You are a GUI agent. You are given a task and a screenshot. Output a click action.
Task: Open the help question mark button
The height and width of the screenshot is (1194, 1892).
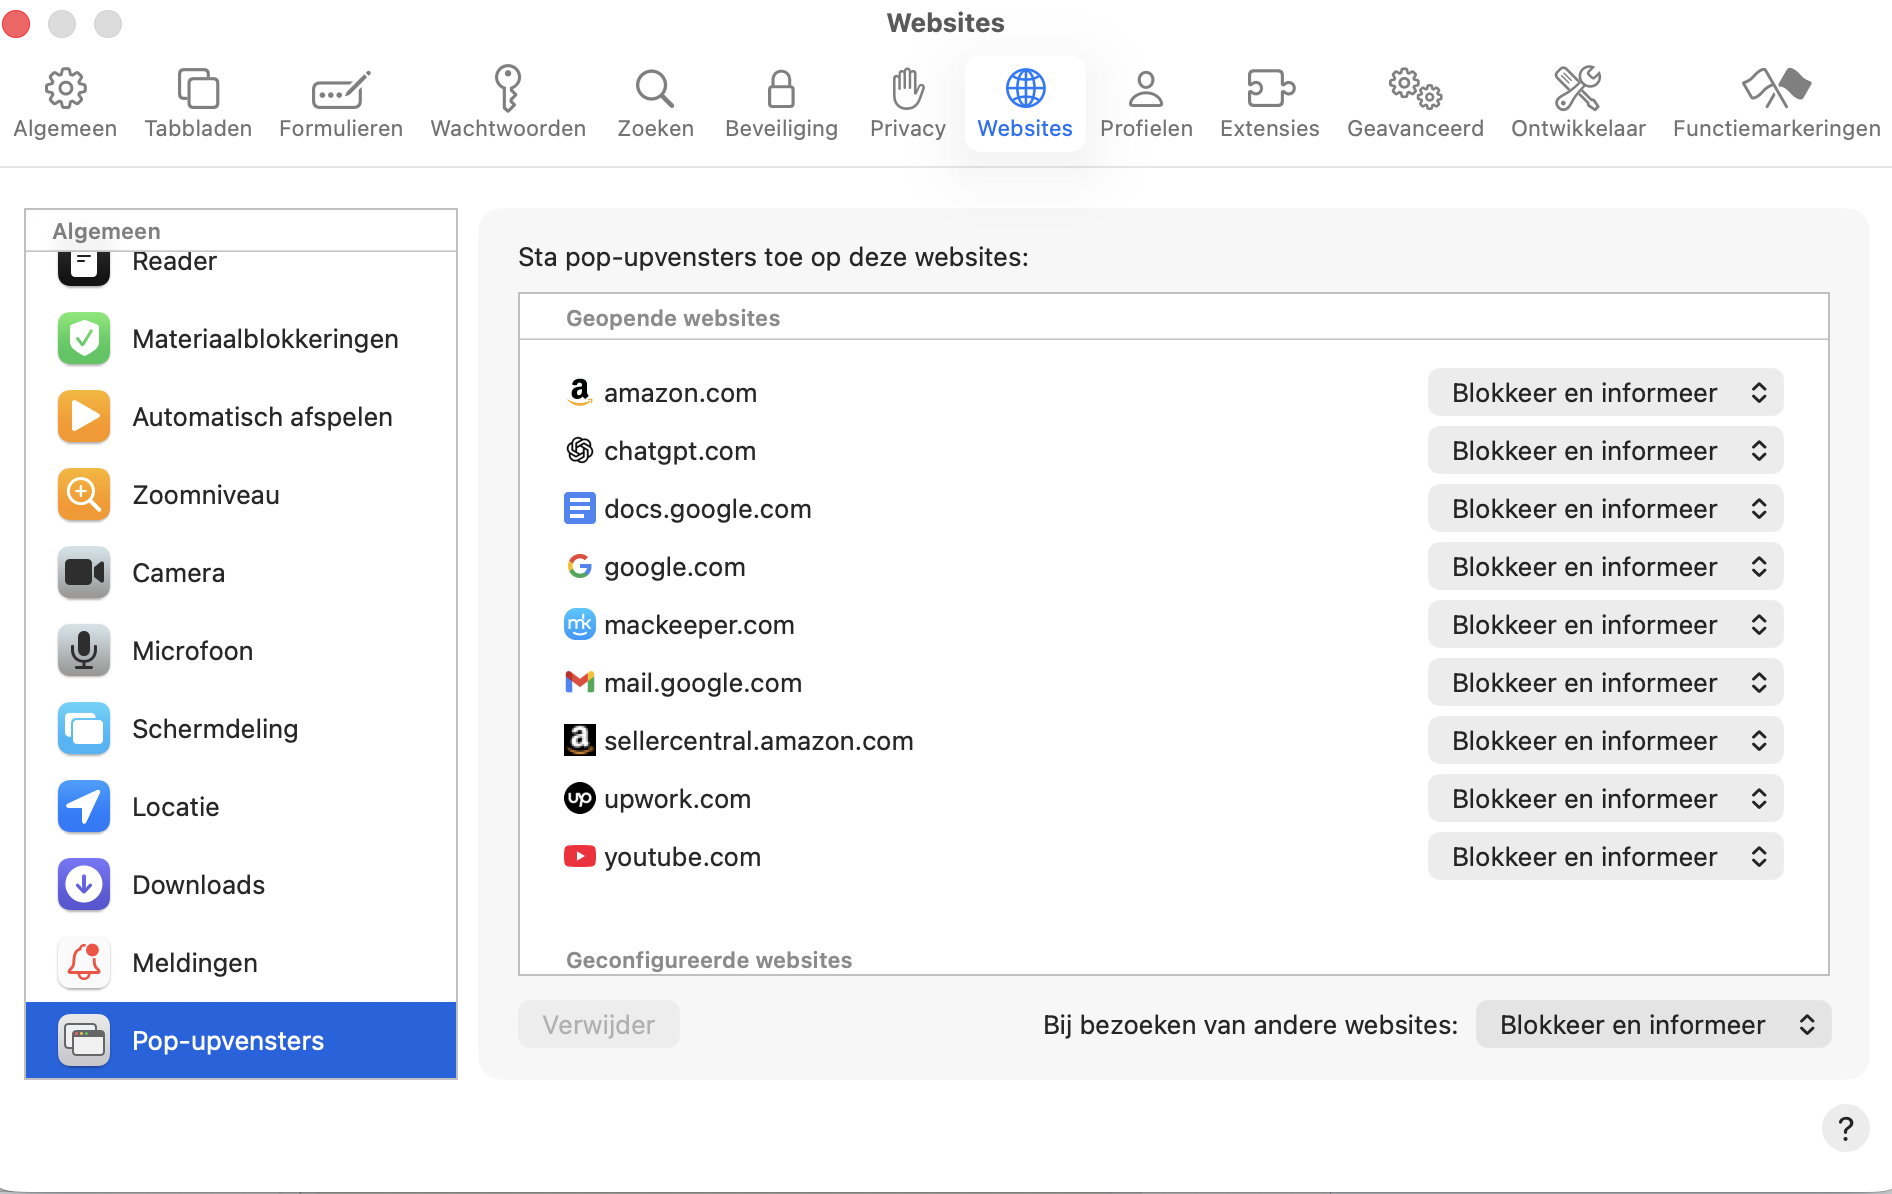click(x=1845, y=1128)
